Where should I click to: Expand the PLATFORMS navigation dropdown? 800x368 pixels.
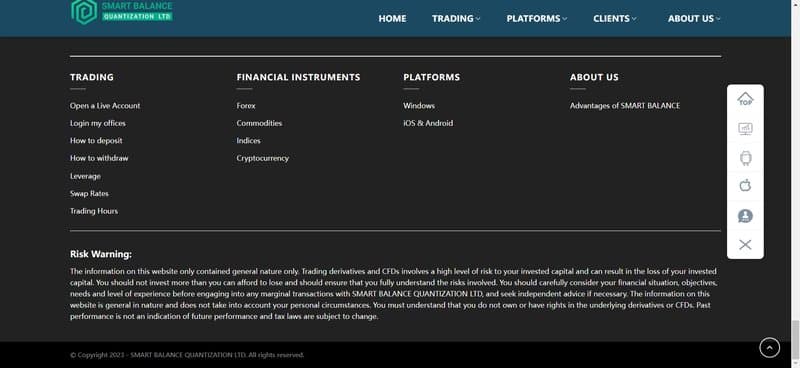(x=537, y=18)
